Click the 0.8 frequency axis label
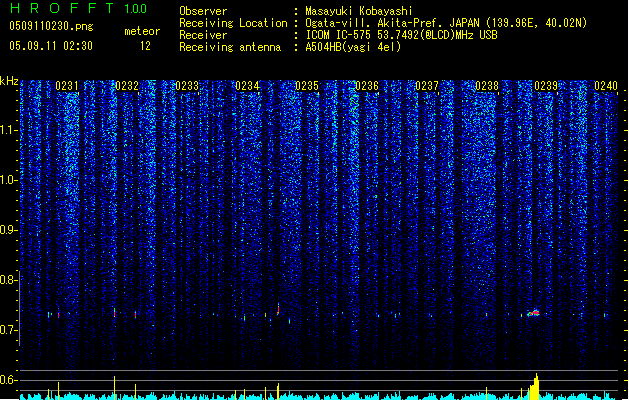629x400 pixels. click(x=9, y=280)
